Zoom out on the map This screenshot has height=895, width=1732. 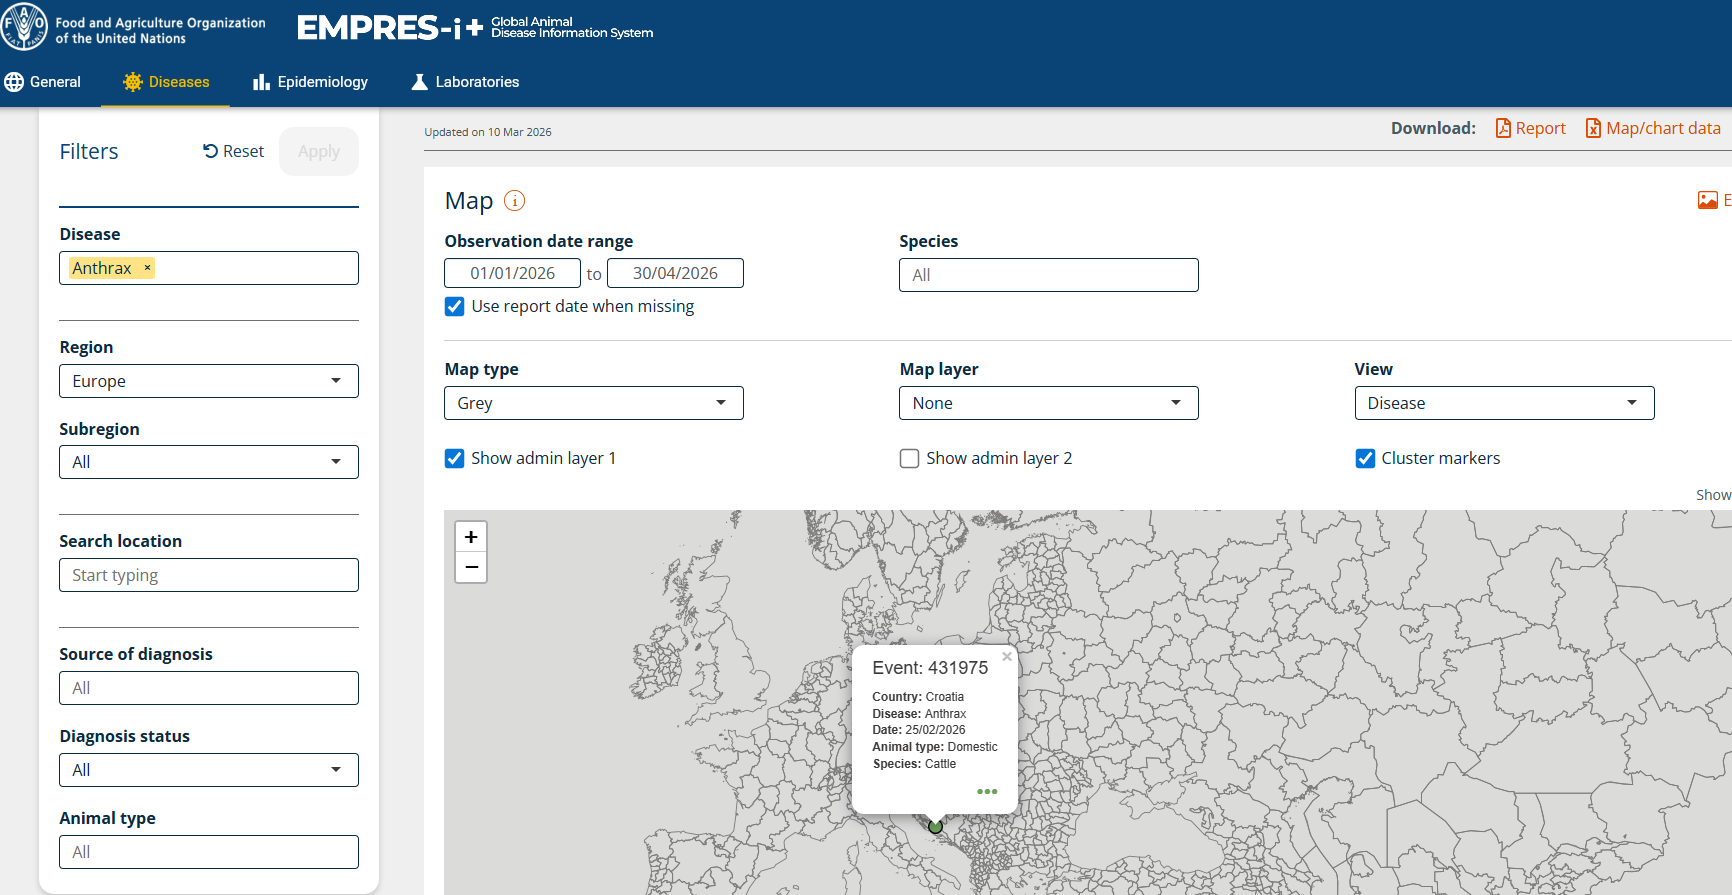pyautogui.click(x=471, y=567)
